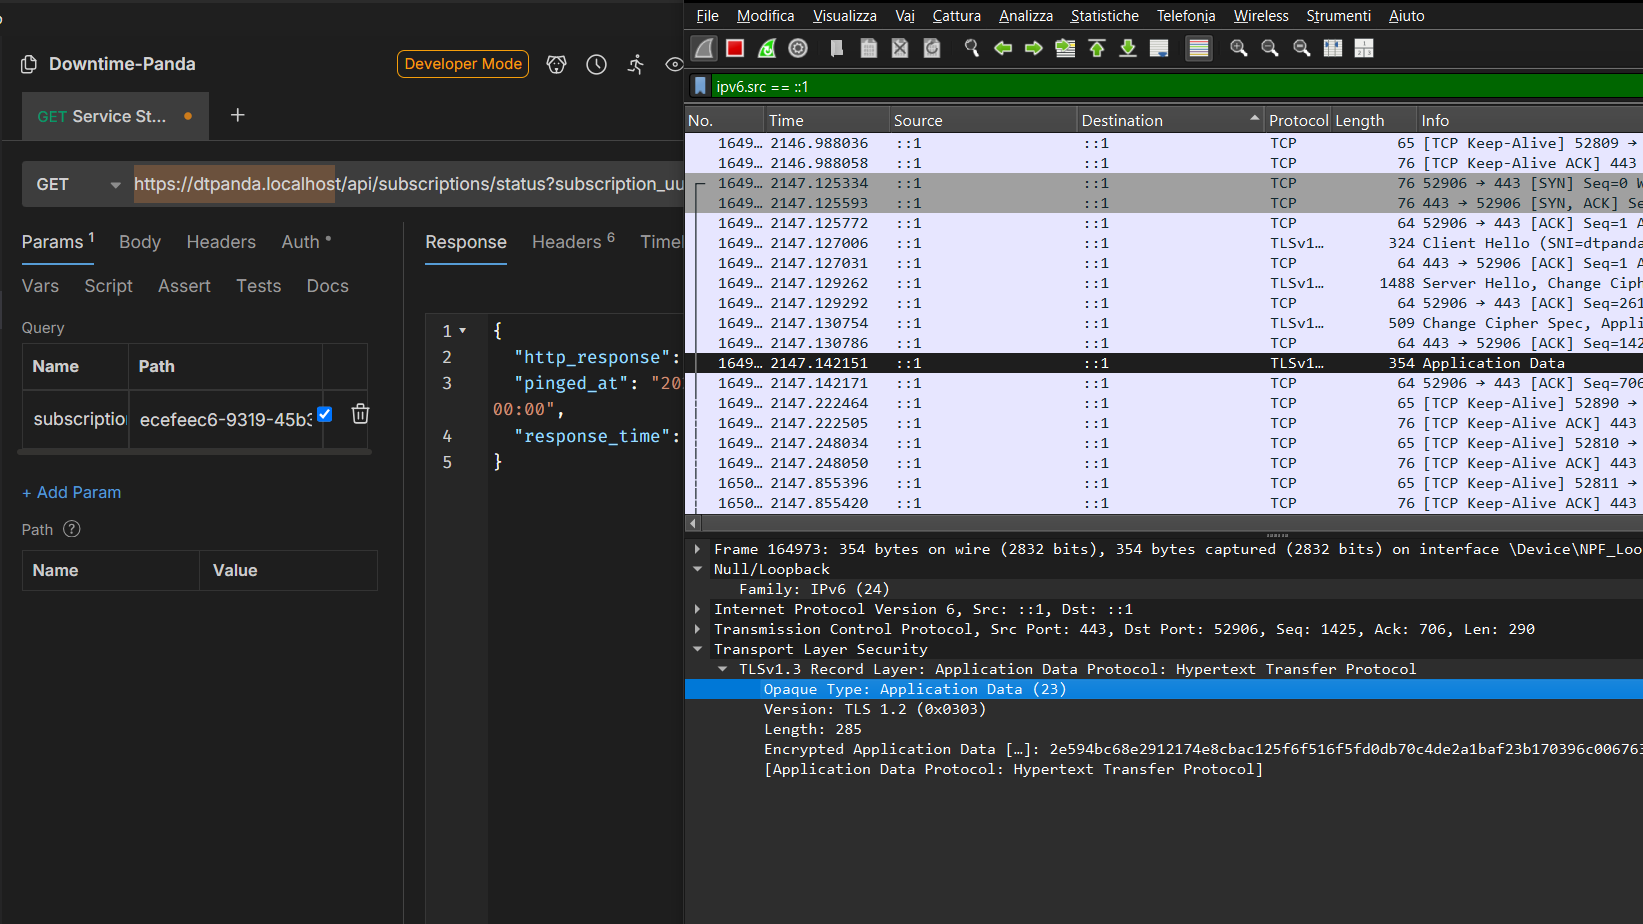Open the Analizza menu

(1025, 16)
